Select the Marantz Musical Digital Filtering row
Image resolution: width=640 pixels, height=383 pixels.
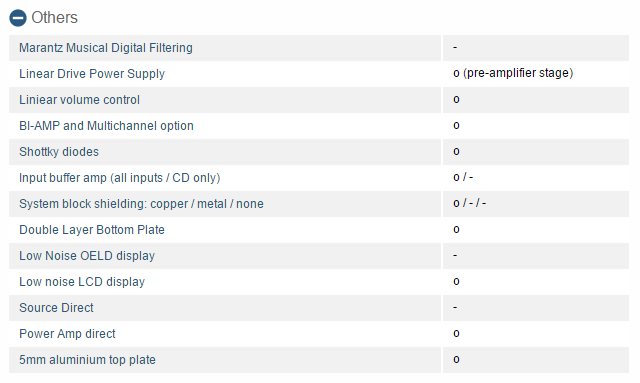pyautogui.click(x=319, y=48)
